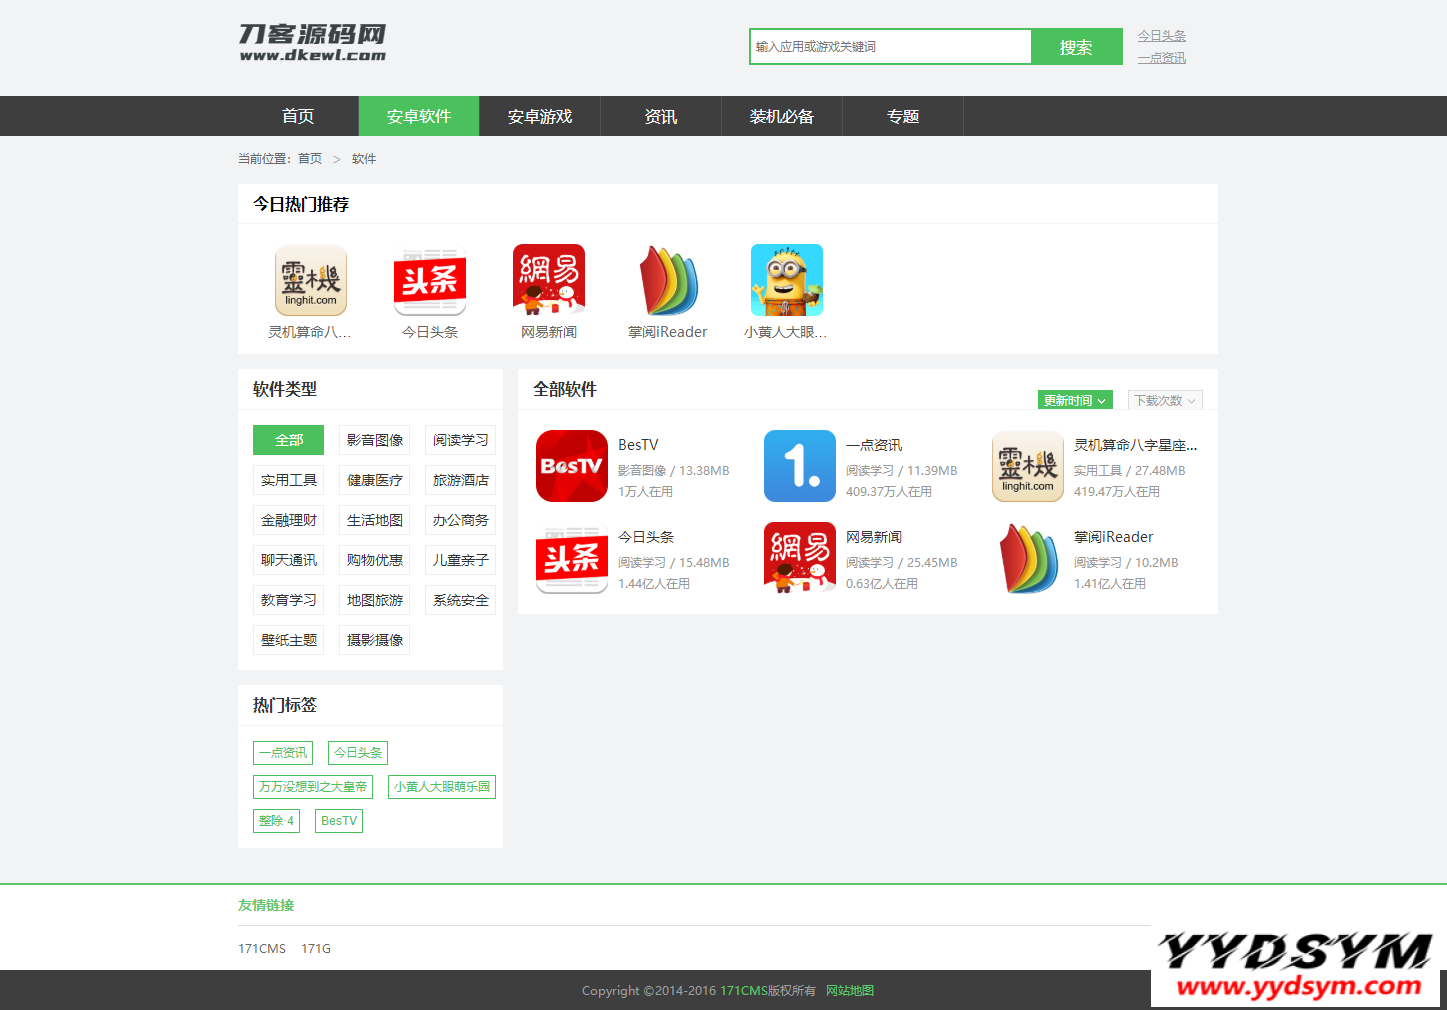Focus the app keyword search field
Image resolution: width=1447 pixels, height=1010 pixels.
tap(890, 46)
